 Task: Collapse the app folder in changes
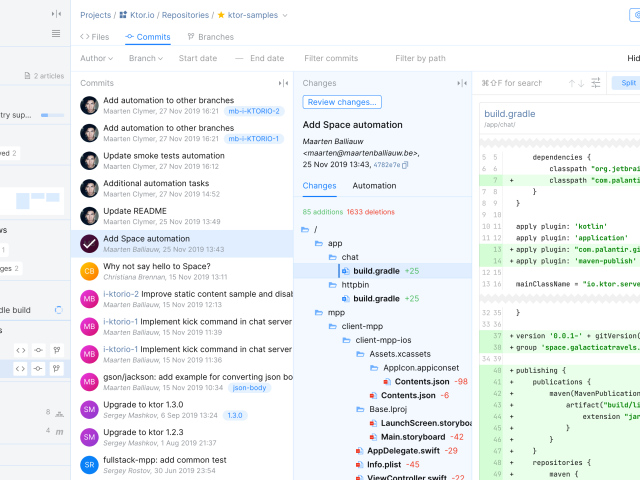[319, 244]
